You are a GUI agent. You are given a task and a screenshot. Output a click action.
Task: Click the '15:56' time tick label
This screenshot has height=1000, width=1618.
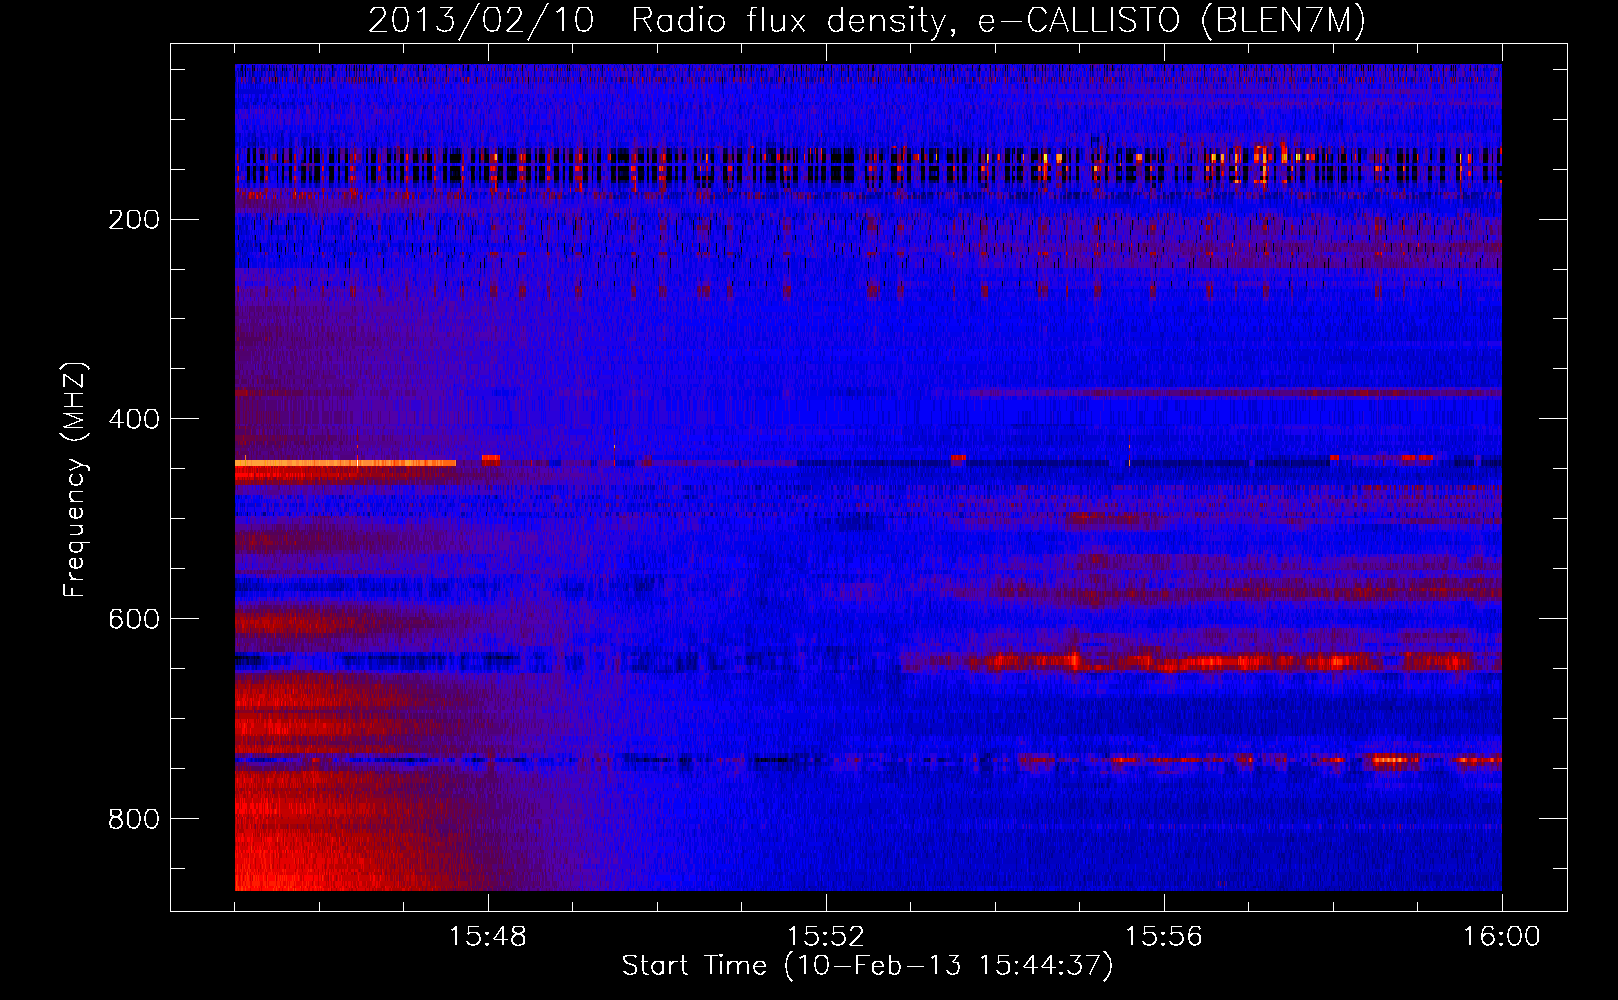[x=1163, y=937]
